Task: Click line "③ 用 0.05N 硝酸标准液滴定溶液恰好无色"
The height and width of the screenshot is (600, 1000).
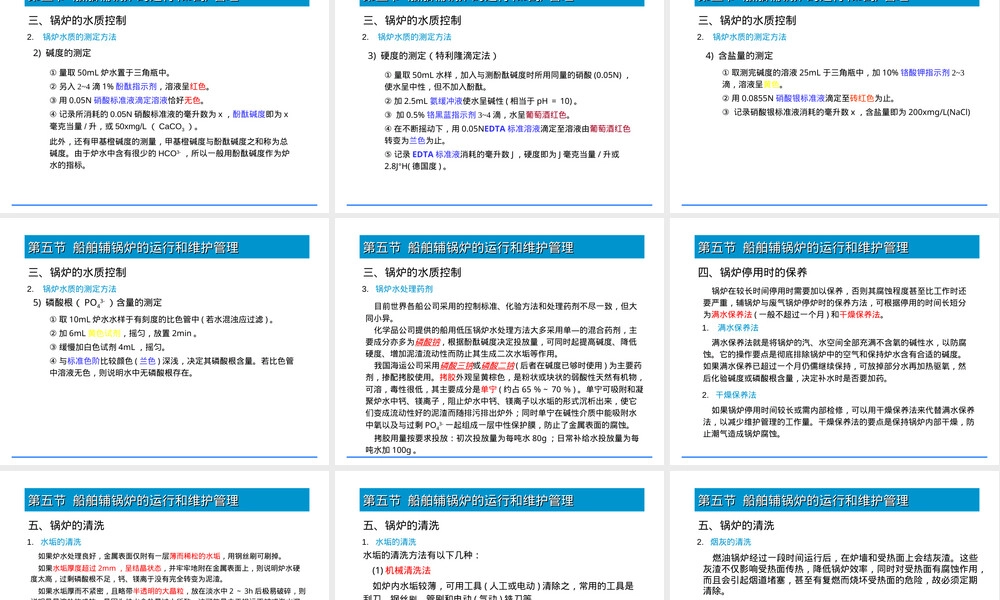Action: tap(126, 100)
